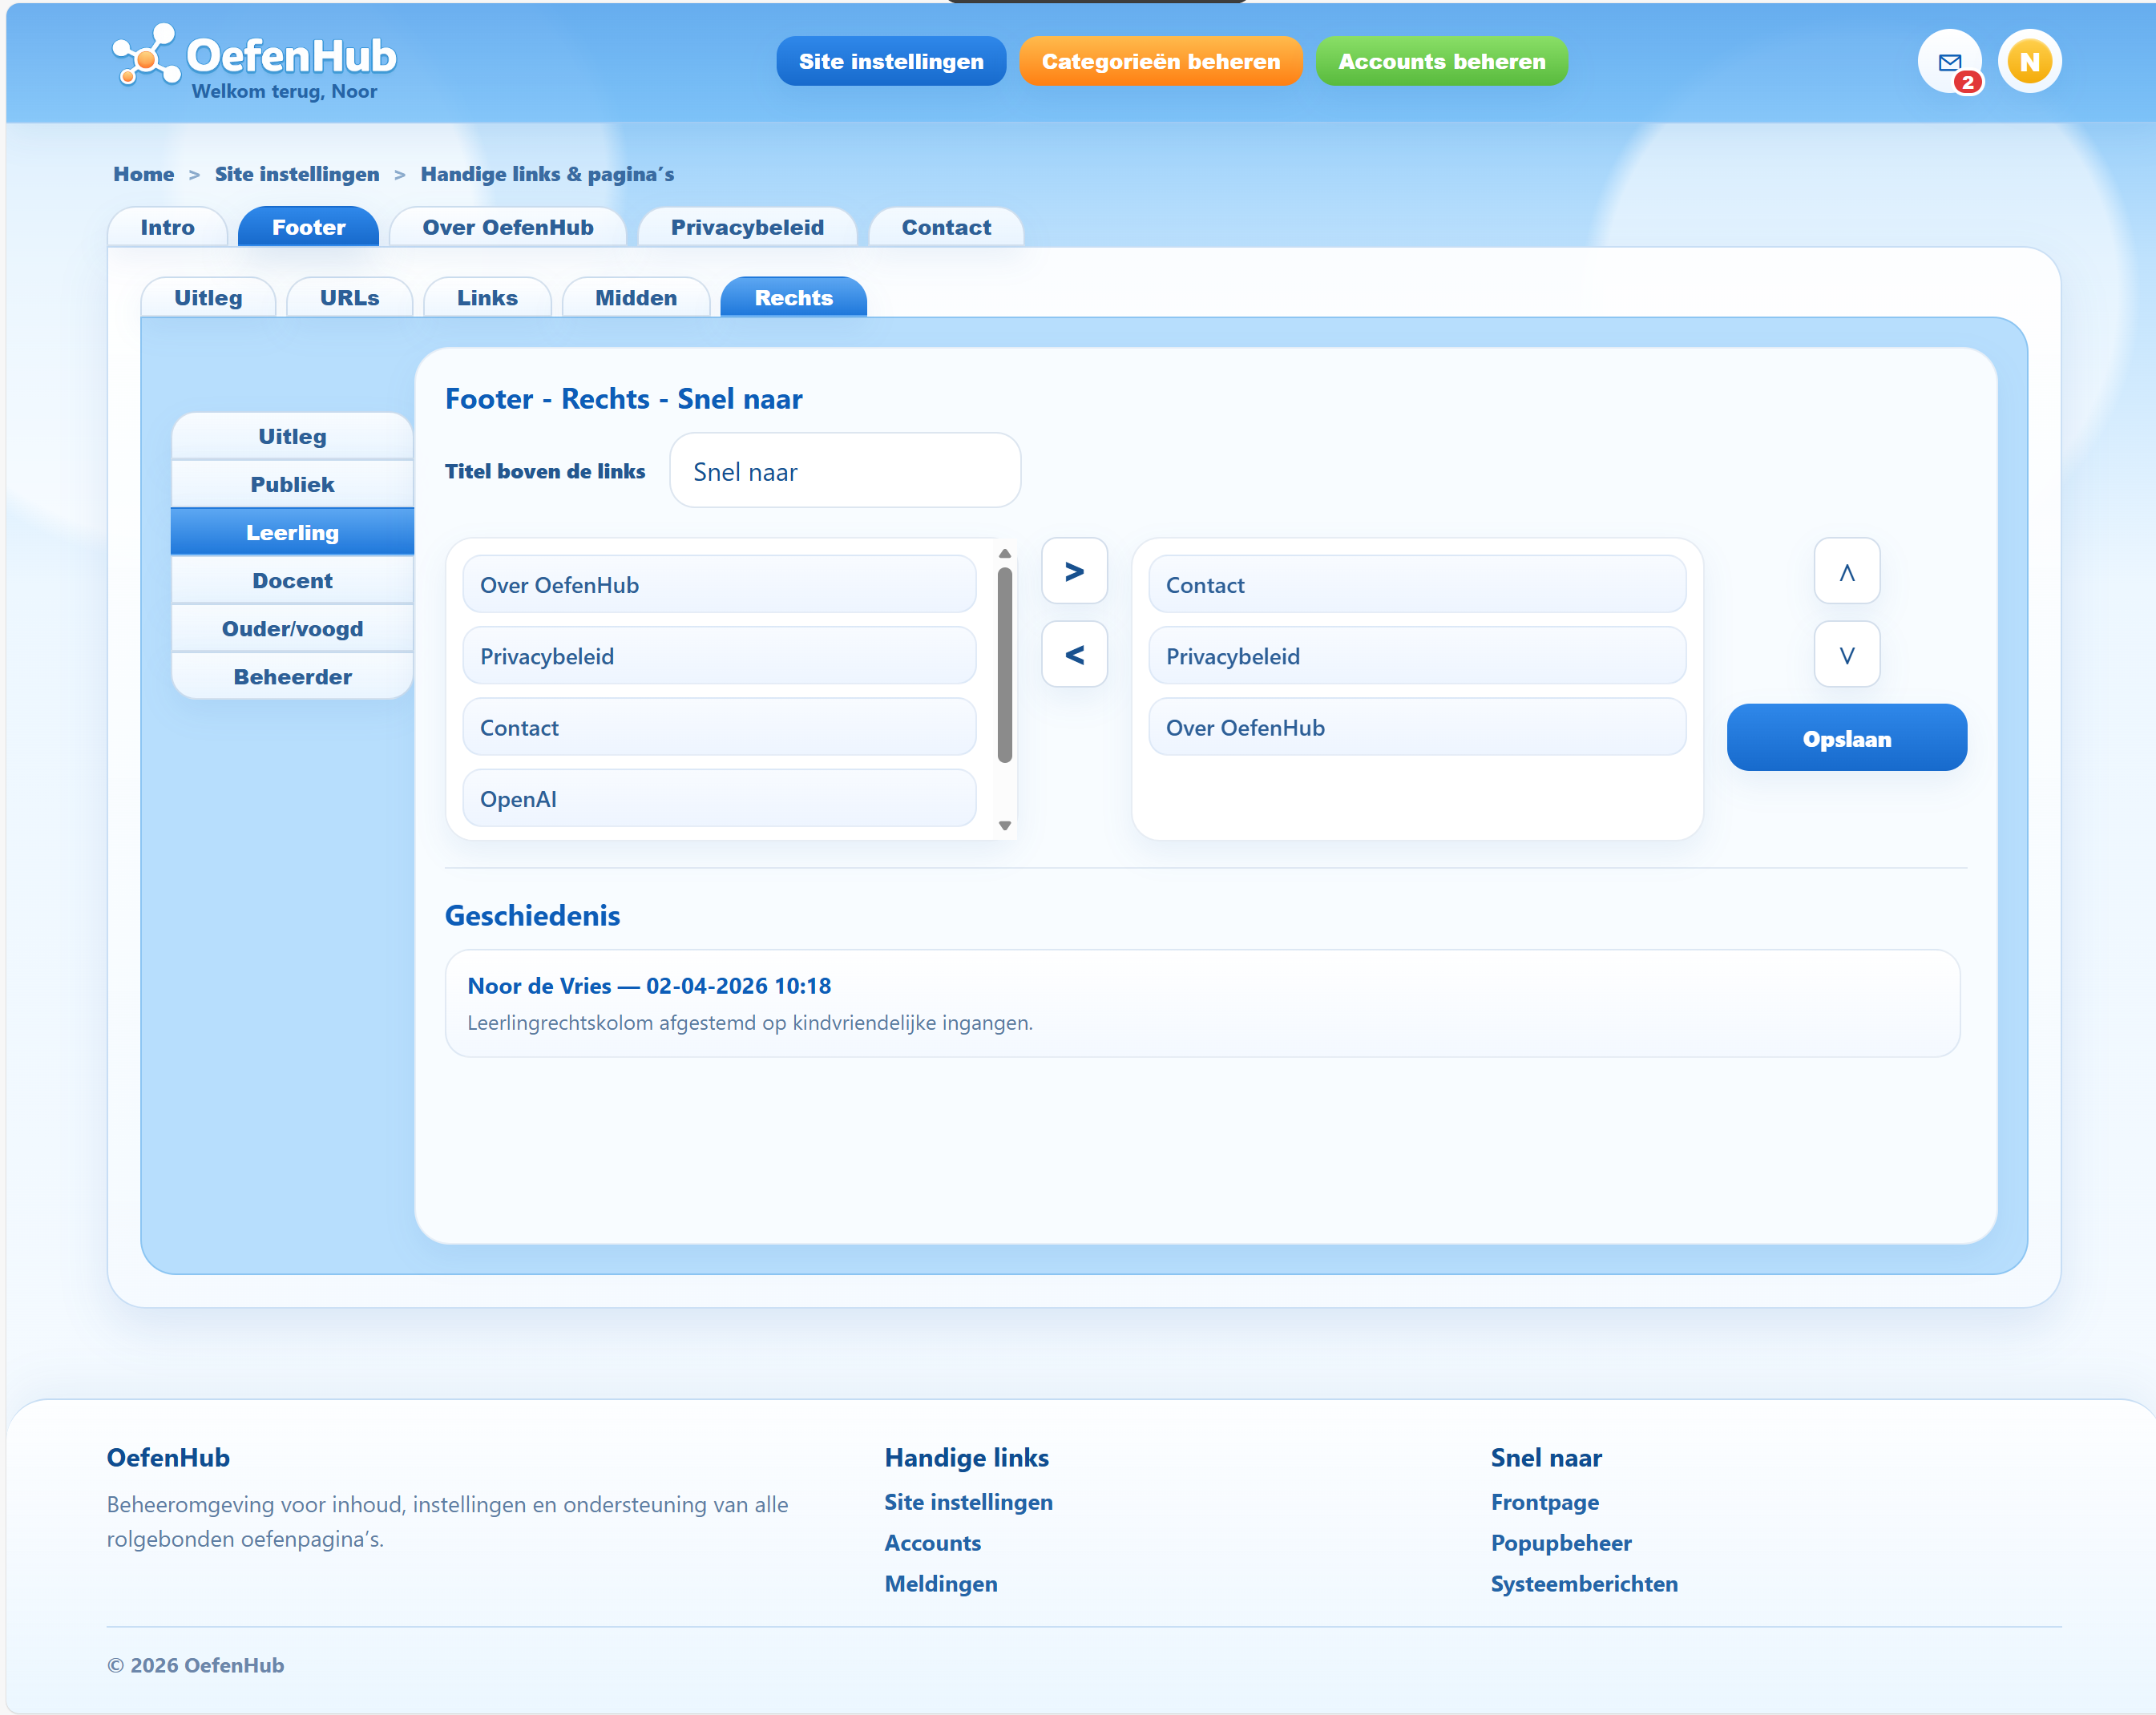Open footer link Systeemberichten
Image resolution: width=2156 pixels, height=1715 pixels.
[x=1584, y=1584]
